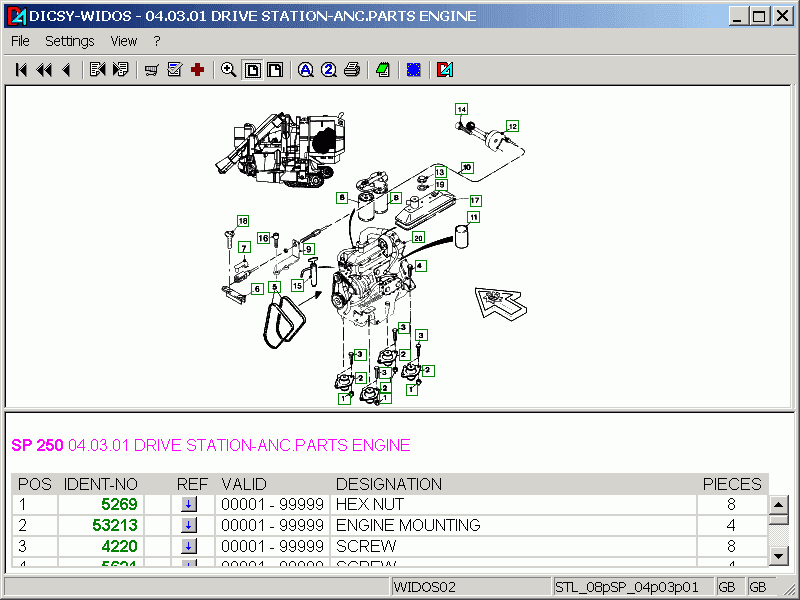This screenshot has width=800, height=600.
Task: Open ident number 5269 link
Action: pyautogui.click(x=119, y=504)
